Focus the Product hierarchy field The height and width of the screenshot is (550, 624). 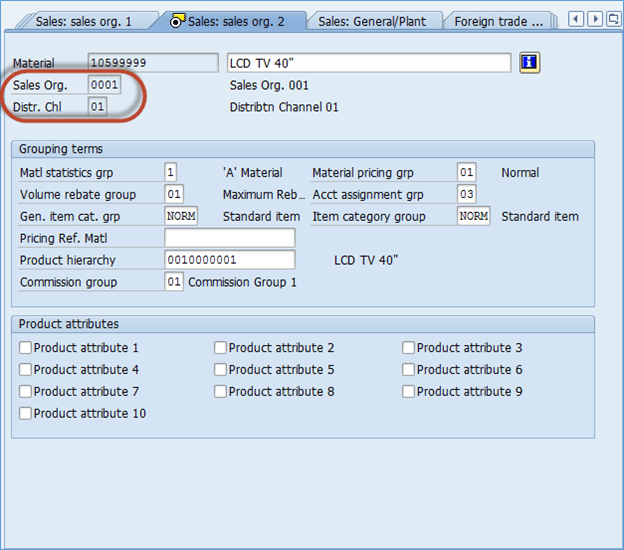pyautogui.click(x=229, y=260)
